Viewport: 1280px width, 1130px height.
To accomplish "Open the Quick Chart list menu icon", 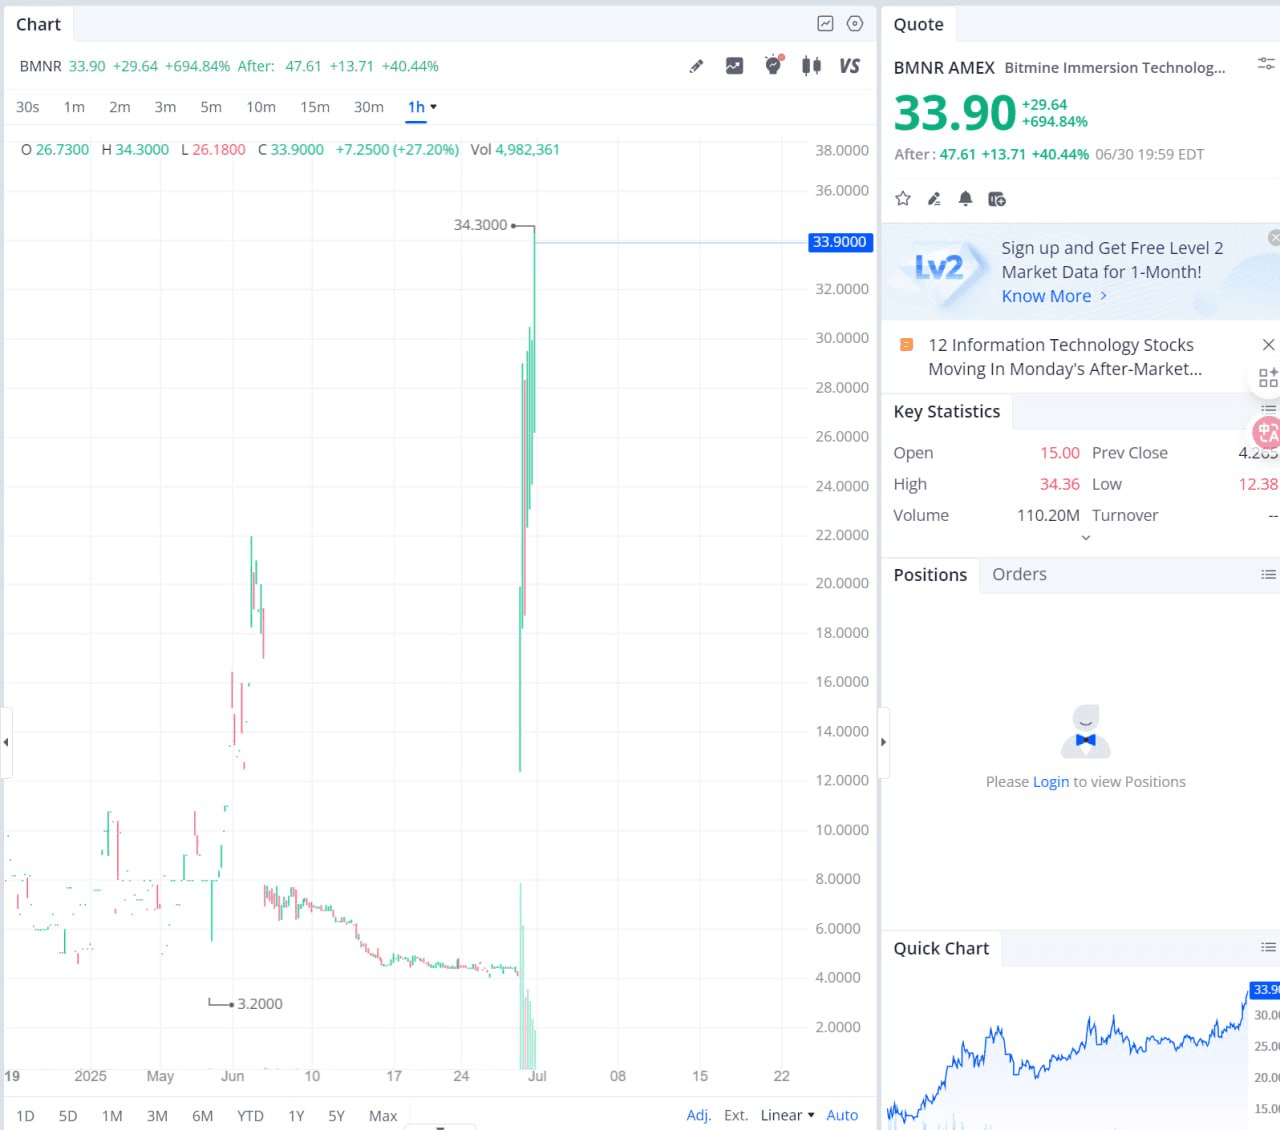I will pos(1268,947).
